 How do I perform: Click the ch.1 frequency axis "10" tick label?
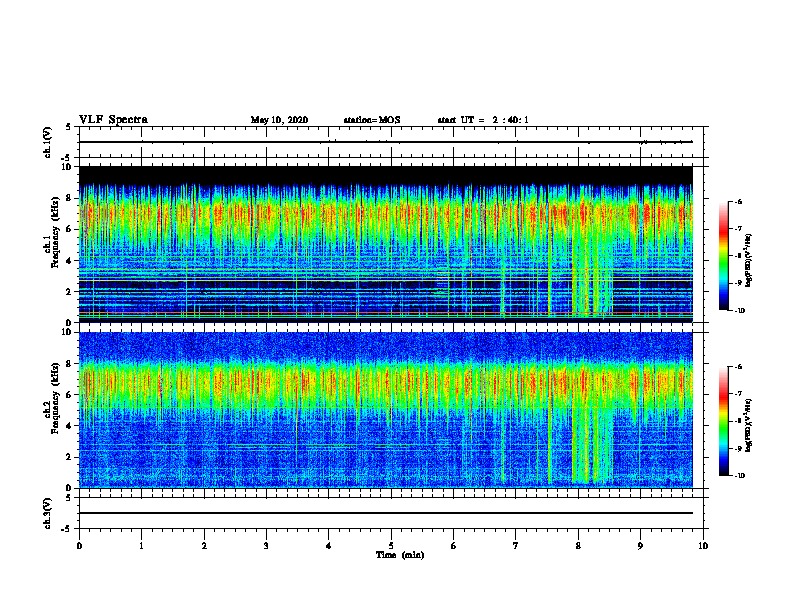[67, 167]
